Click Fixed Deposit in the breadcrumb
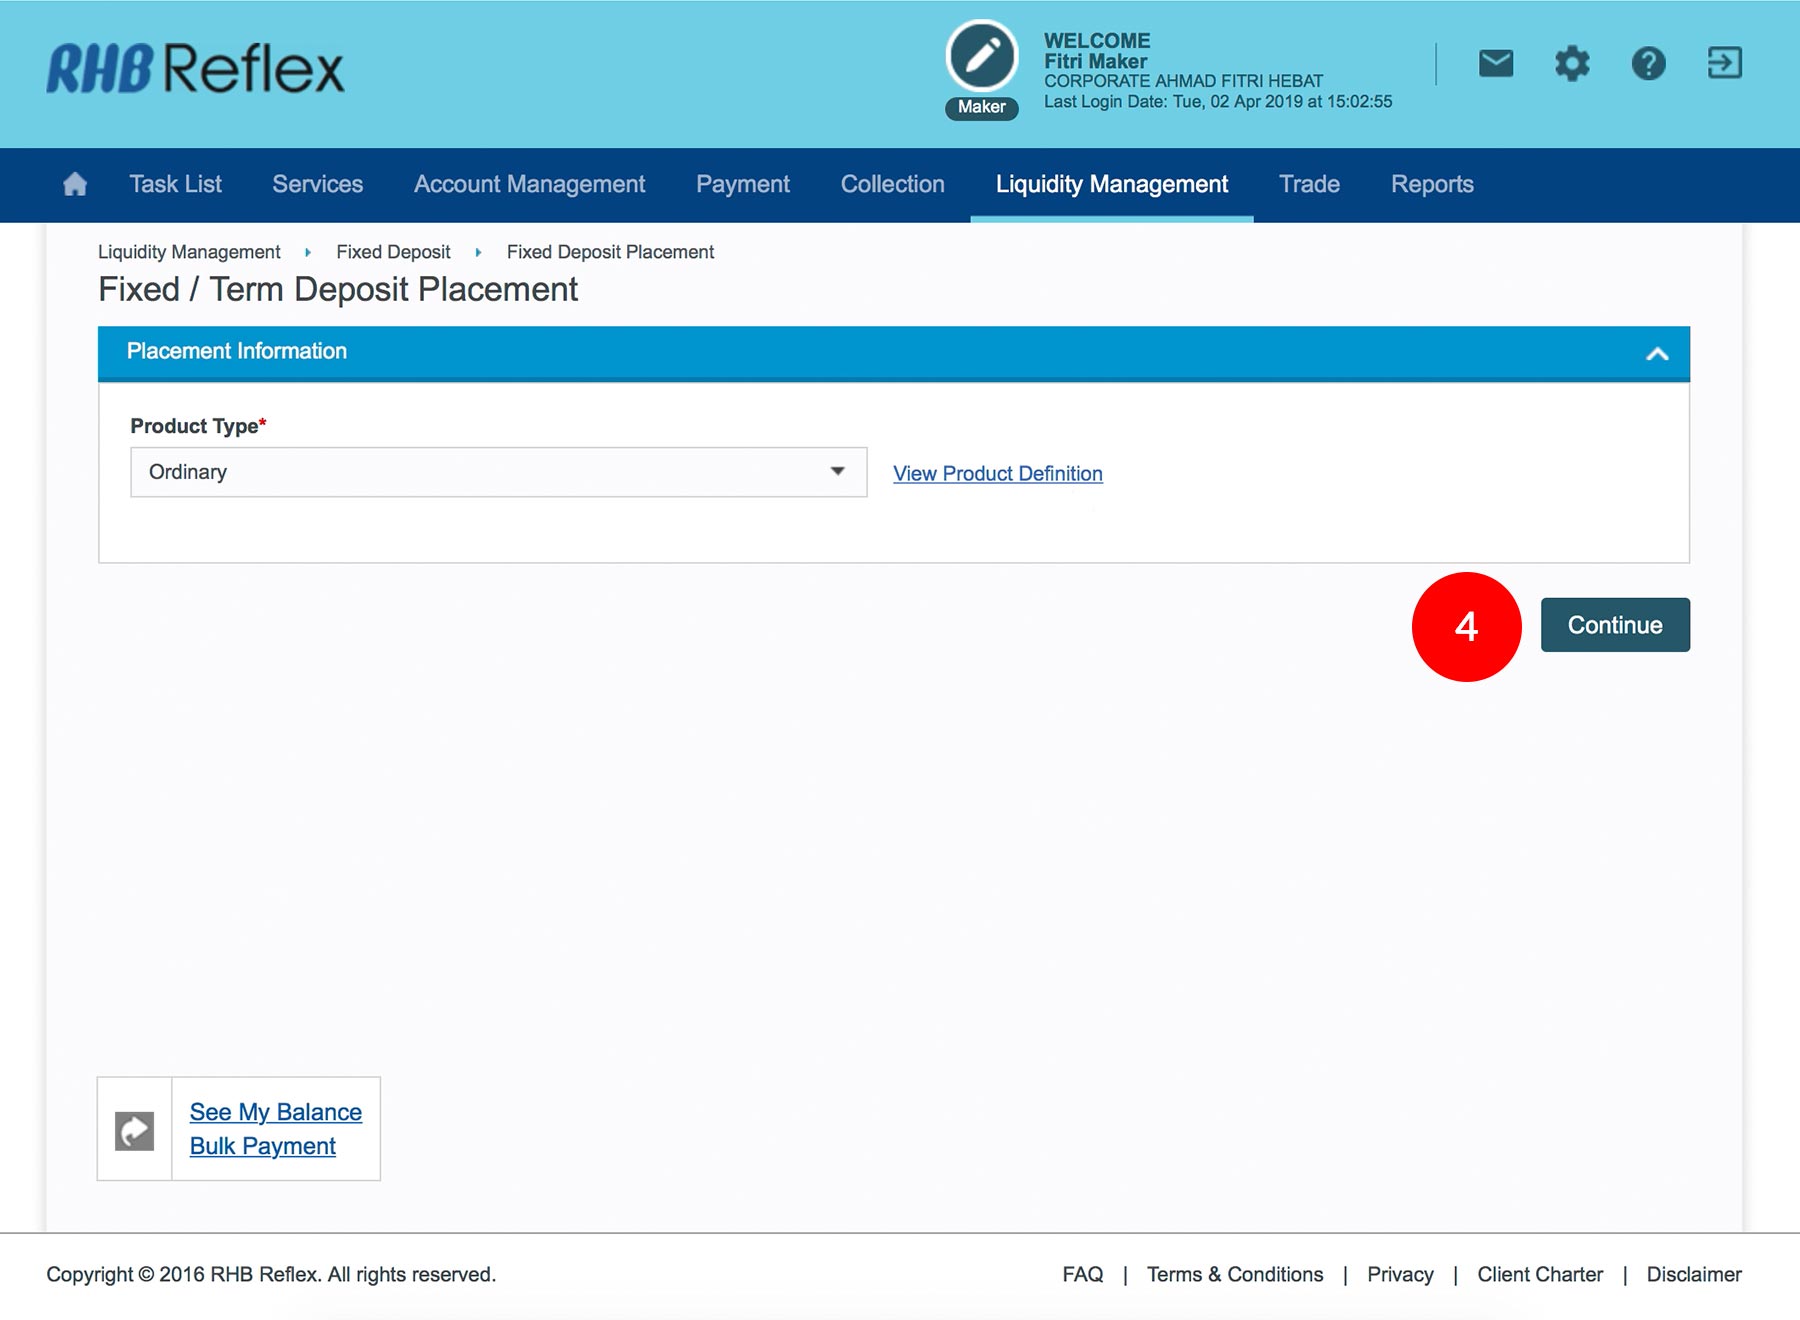The image size is (1800, 1320). pos(393,252)
